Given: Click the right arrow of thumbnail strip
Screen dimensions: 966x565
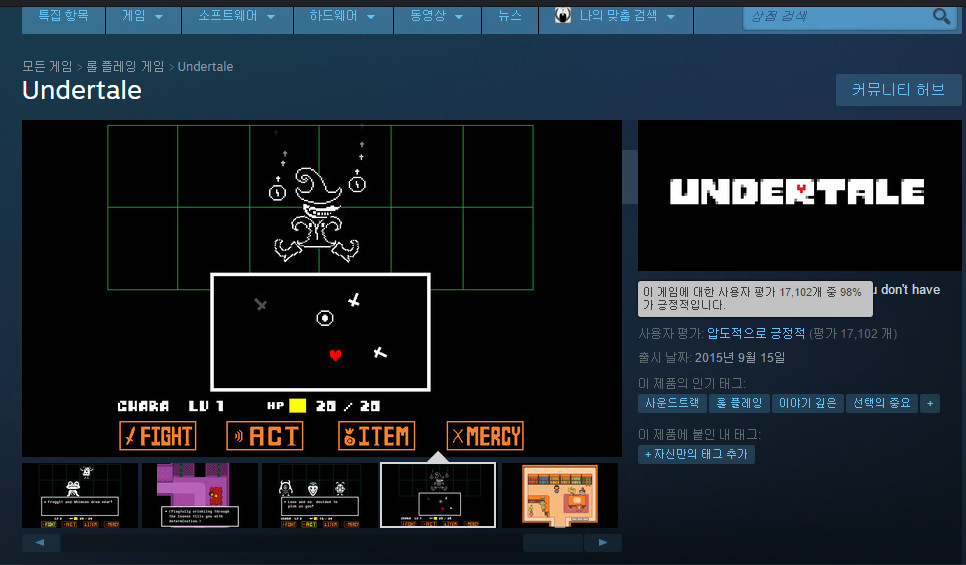Looking at the screenshot, I should click(602, 542).
